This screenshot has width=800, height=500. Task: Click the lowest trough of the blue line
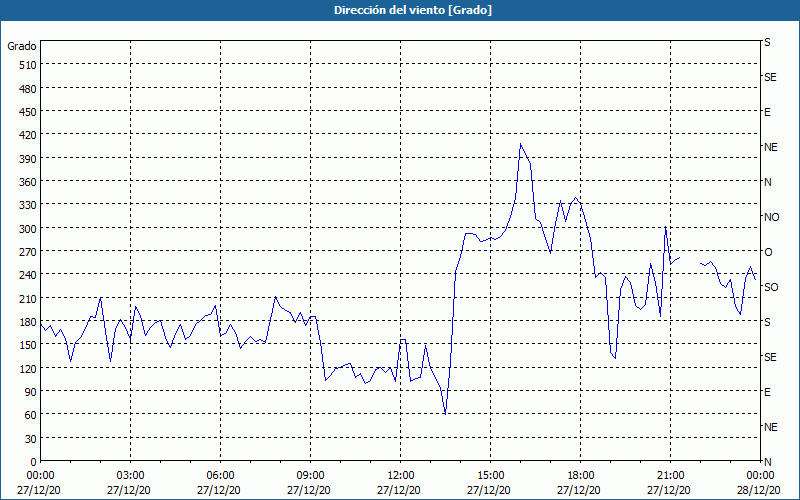tap(445, 414)
